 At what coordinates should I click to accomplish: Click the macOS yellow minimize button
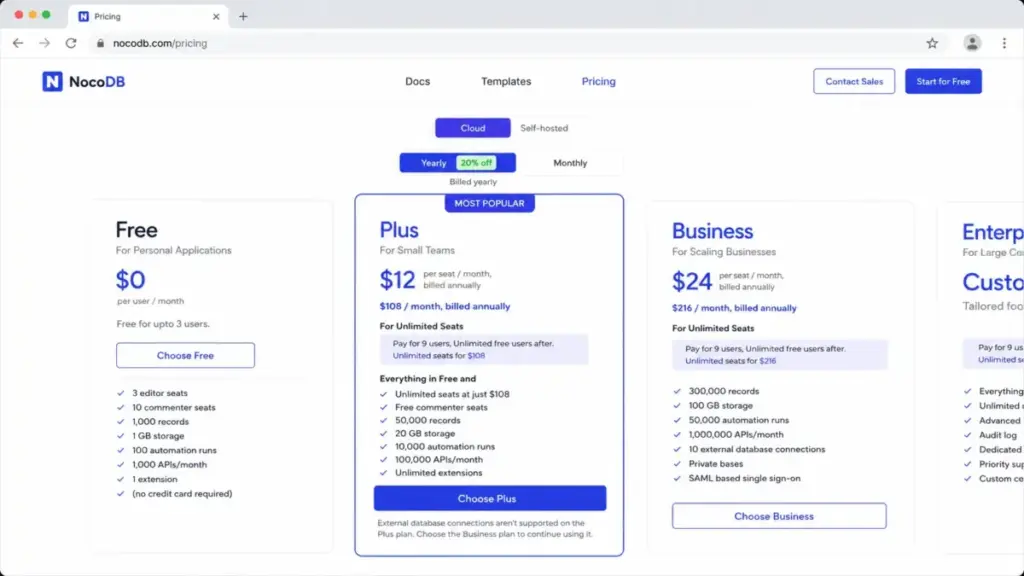[32, 14]
